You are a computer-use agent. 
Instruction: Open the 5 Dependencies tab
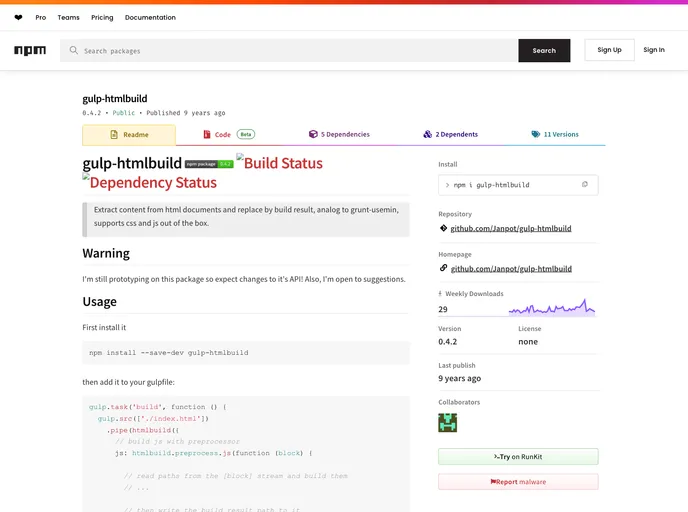point(339,134)
